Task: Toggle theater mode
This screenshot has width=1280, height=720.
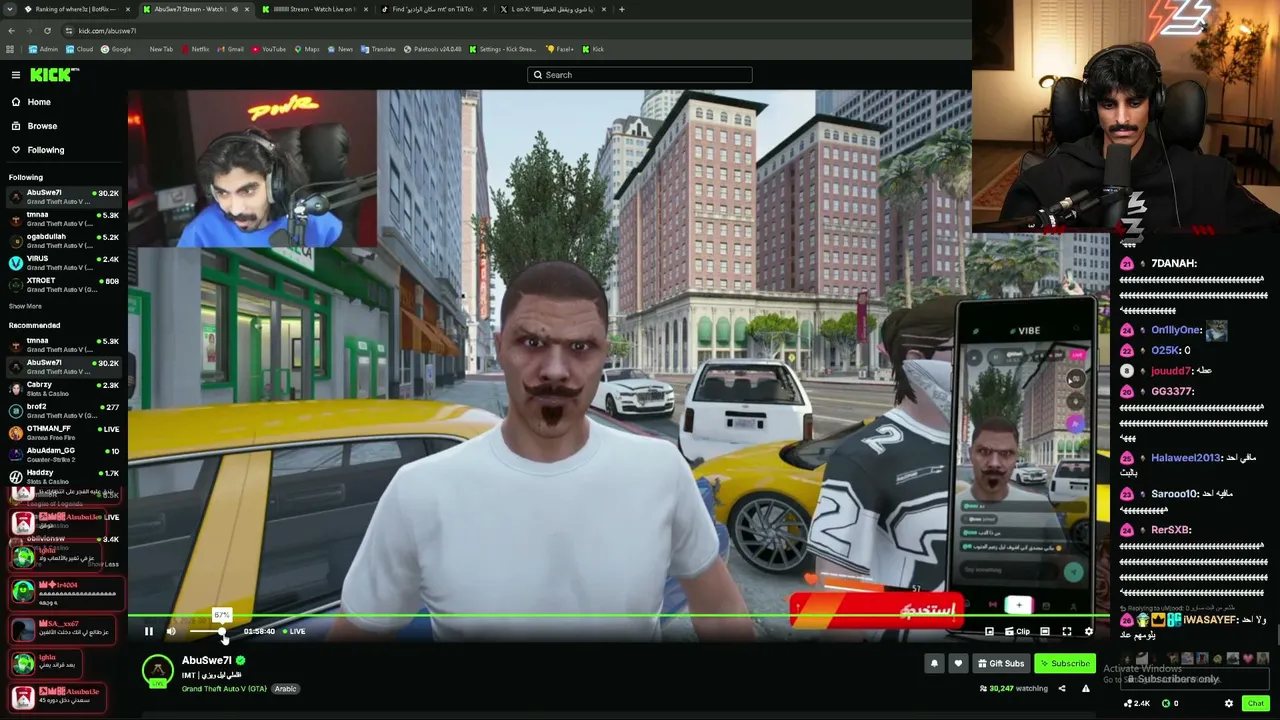Action: (x=1045, y=631)
